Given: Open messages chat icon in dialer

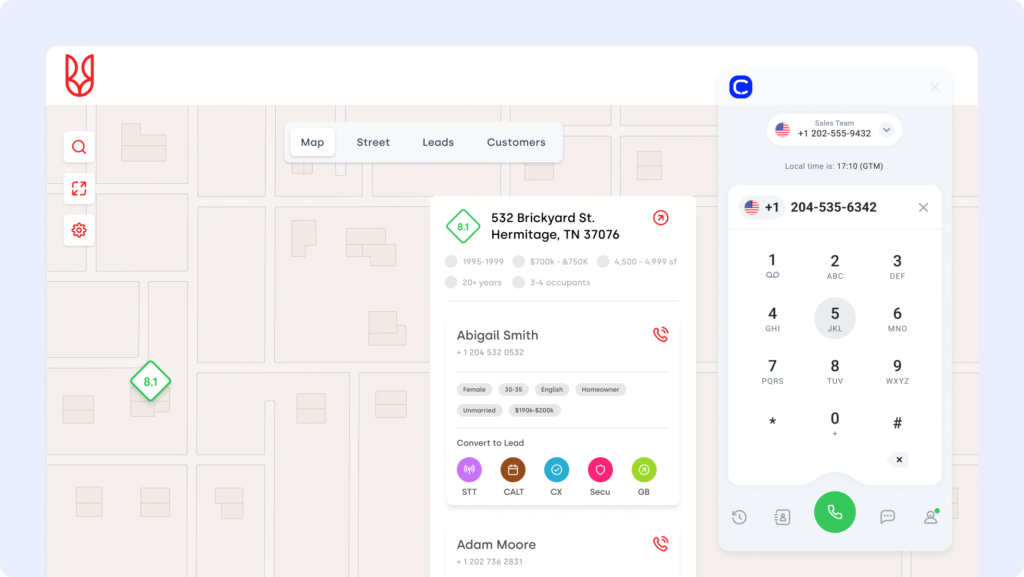Looking at the screenshot, I should tap(887, 517).
